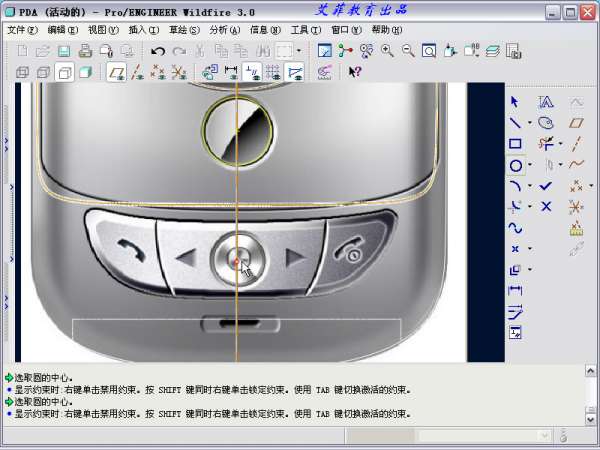This screenshot has width=600, height=450.
Task: Open the 工具(T) menu
Action: click(306, 30)
